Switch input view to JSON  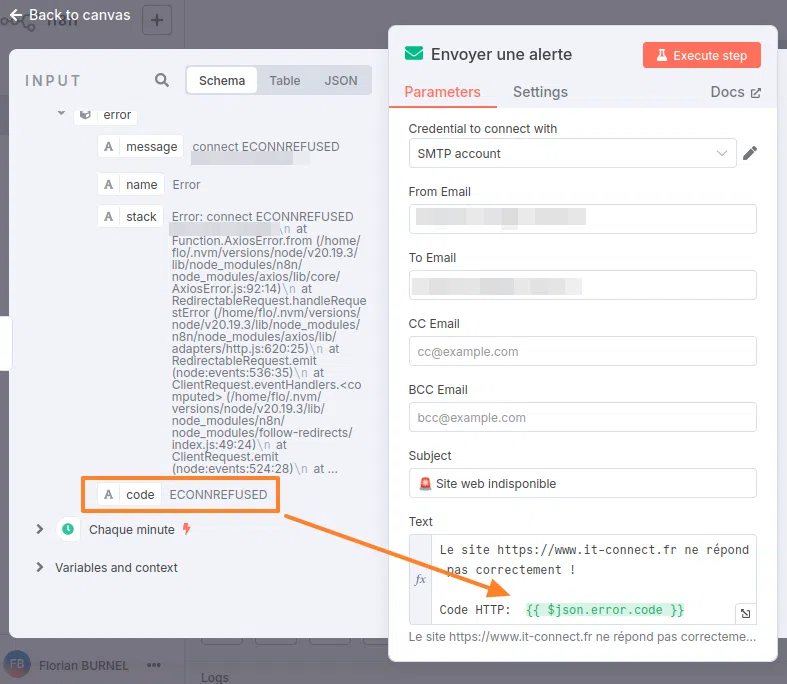tap(341, 80)
